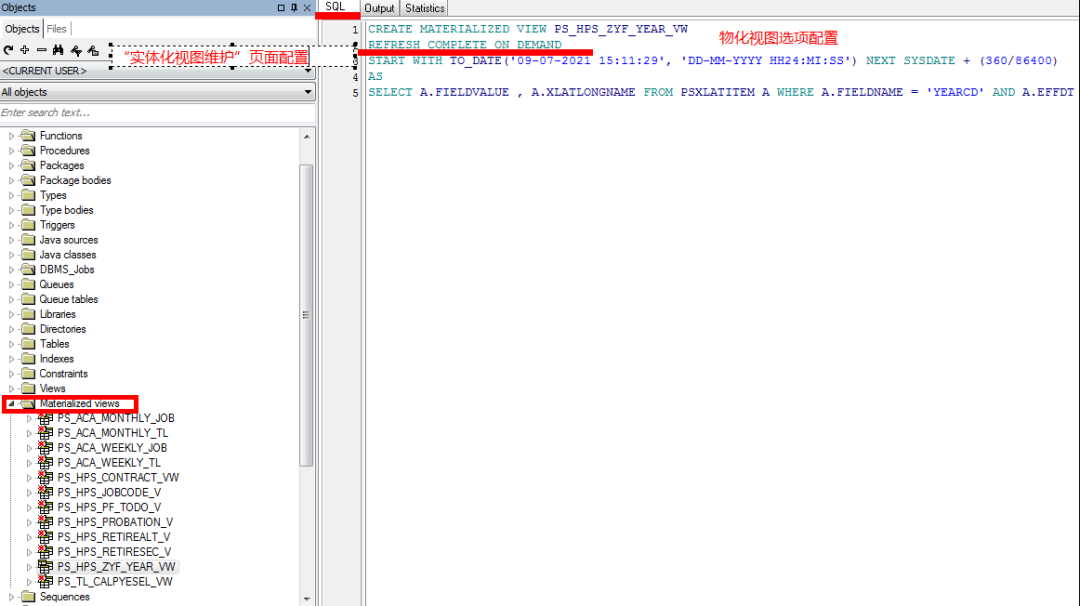Expand the Views folder node
This screenshot has height=606, width=1080.
click(11, 388)
